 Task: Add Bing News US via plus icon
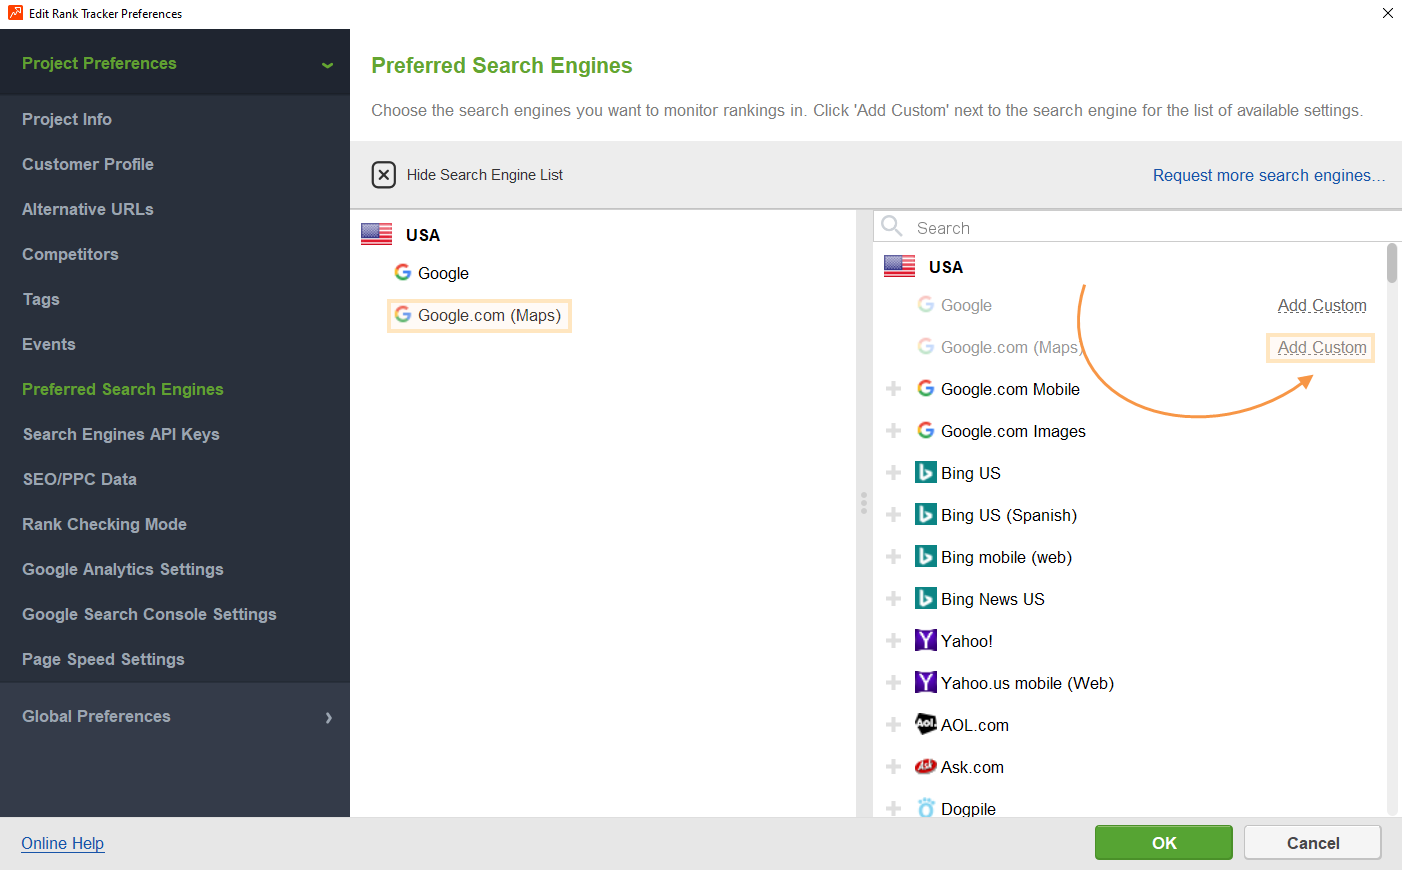894,599
